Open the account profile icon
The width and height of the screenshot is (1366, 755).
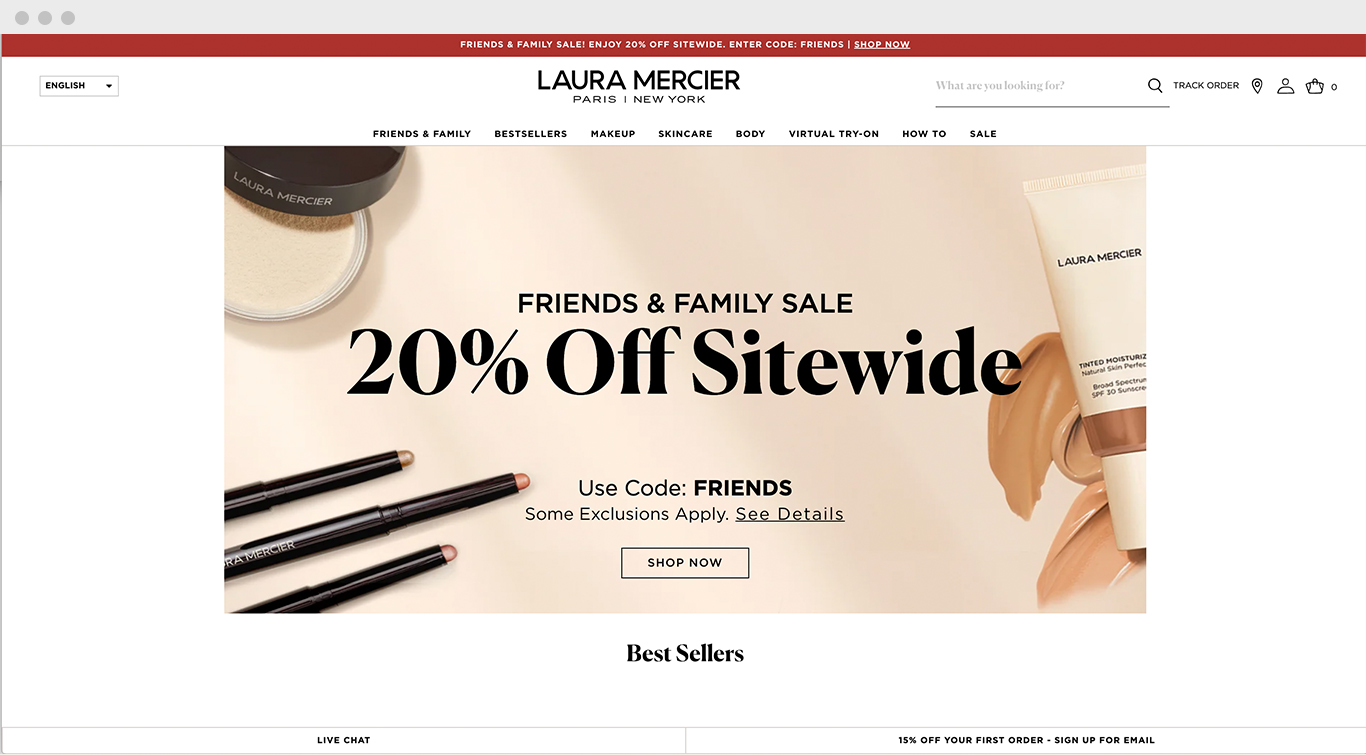pyautogui.click(x=1286, y=86)
